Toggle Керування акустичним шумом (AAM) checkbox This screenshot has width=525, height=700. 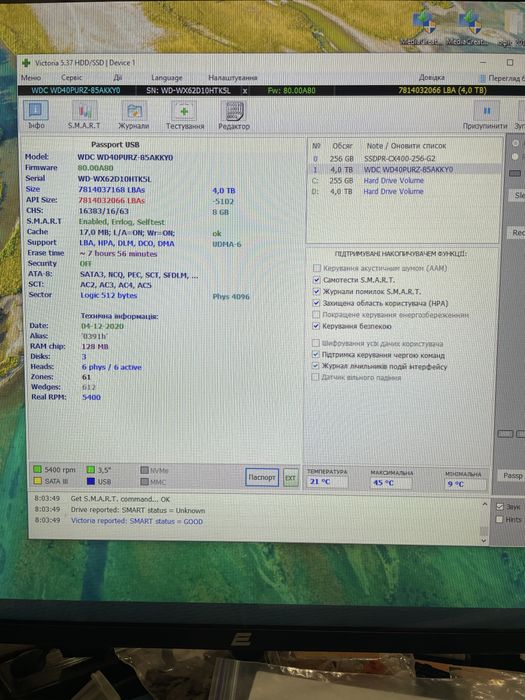point(317,268)
